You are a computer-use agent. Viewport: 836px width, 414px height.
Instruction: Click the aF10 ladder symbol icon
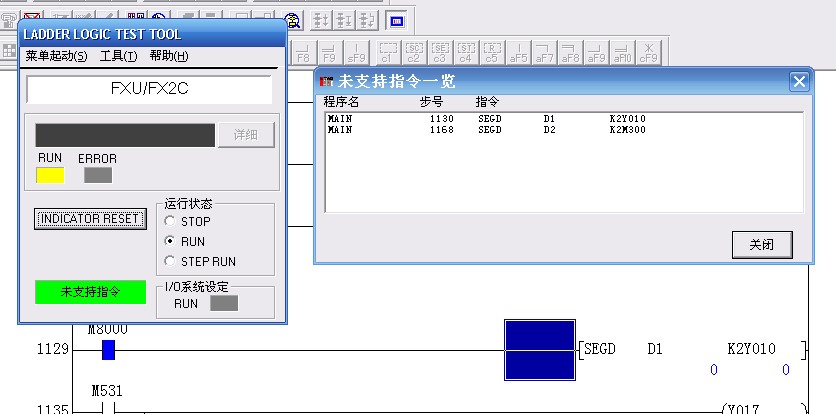point(622,52)
